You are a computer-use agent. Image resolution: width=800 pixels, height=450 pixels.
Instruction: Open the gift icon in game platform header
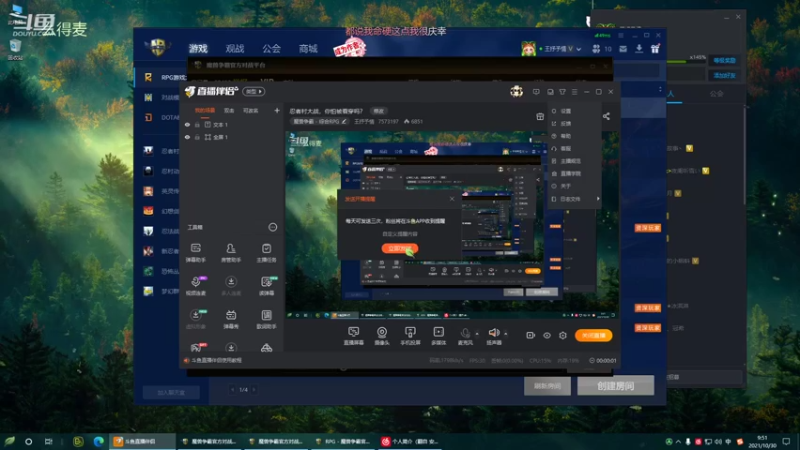point(655,48)
